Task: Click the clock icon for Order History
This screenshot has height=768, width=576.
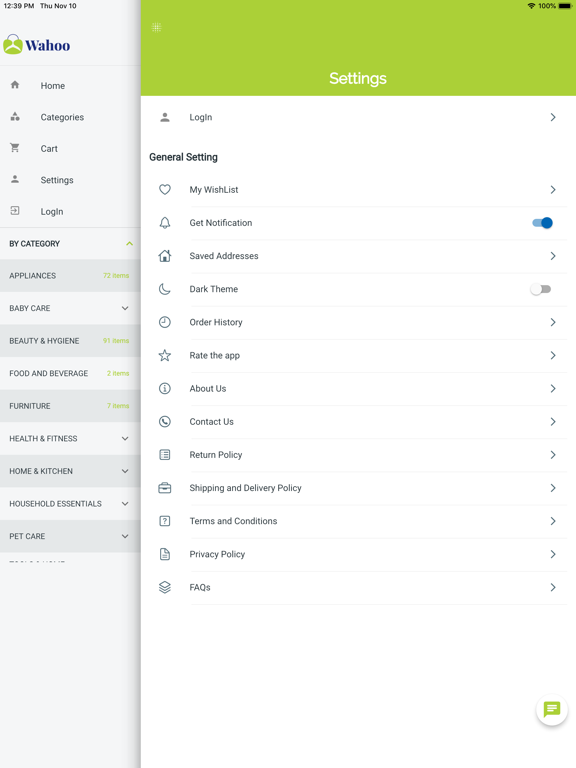Action: [x=165, y=322]
